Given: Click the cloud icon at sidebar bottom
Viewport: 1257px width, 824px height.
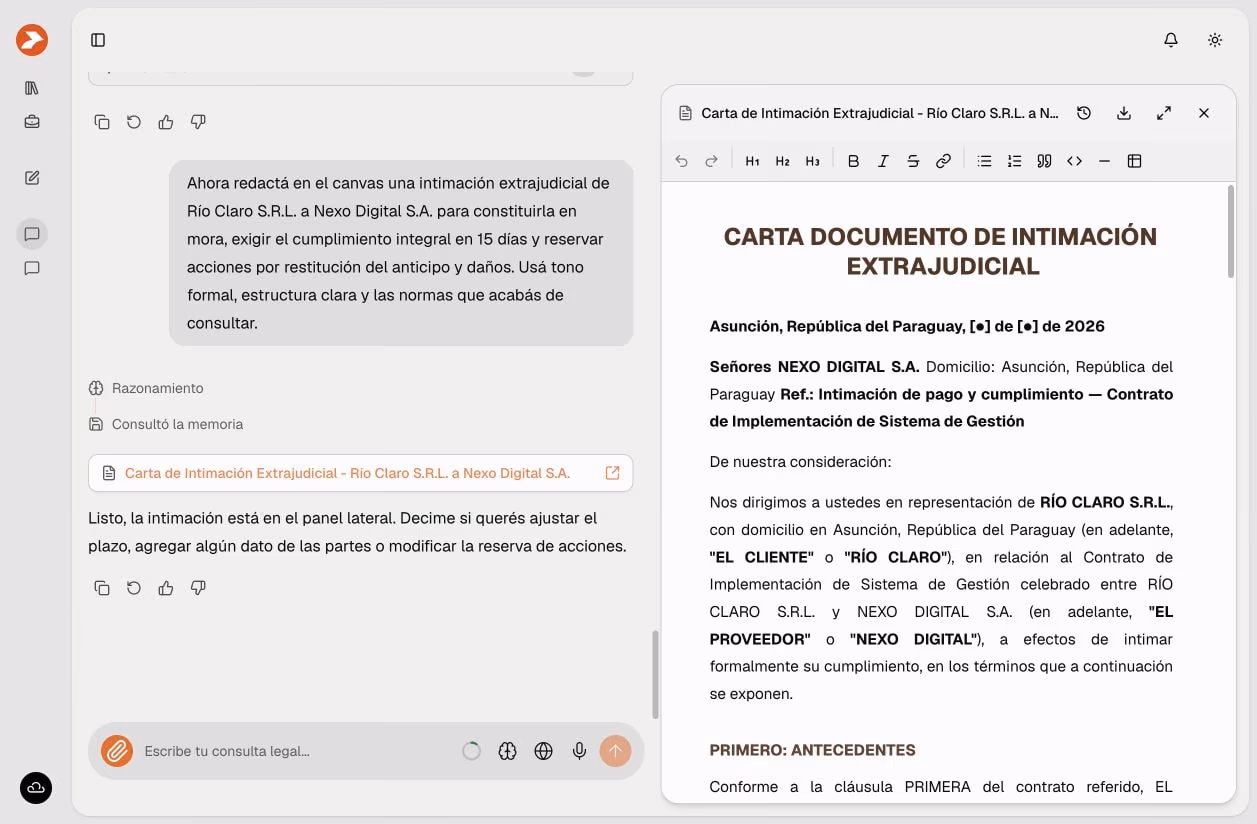Looking at the screenshot, I should tap(36, 788).
